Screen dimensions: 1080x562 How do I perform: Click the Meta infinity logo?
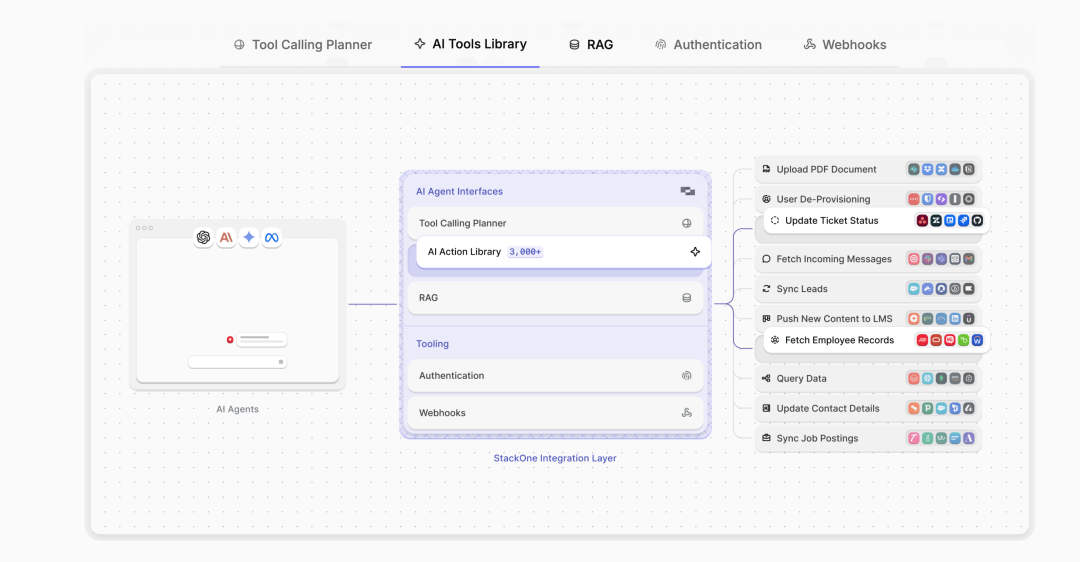[271, 237]
